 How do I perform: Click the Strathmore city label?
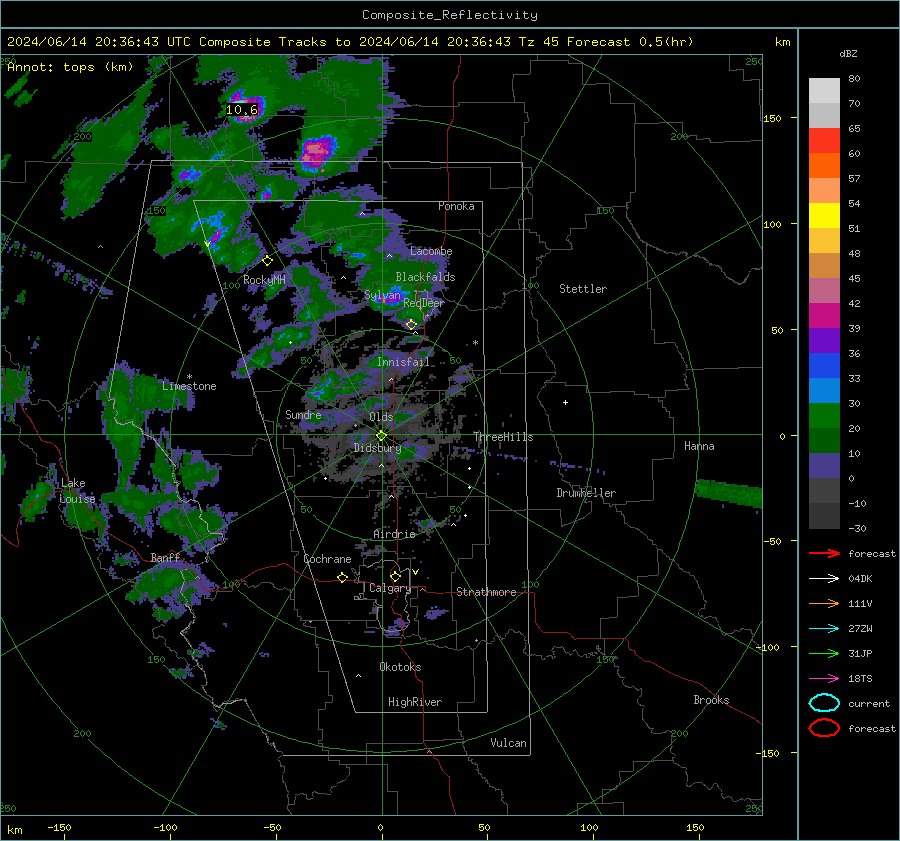click(x=486, y=592)
